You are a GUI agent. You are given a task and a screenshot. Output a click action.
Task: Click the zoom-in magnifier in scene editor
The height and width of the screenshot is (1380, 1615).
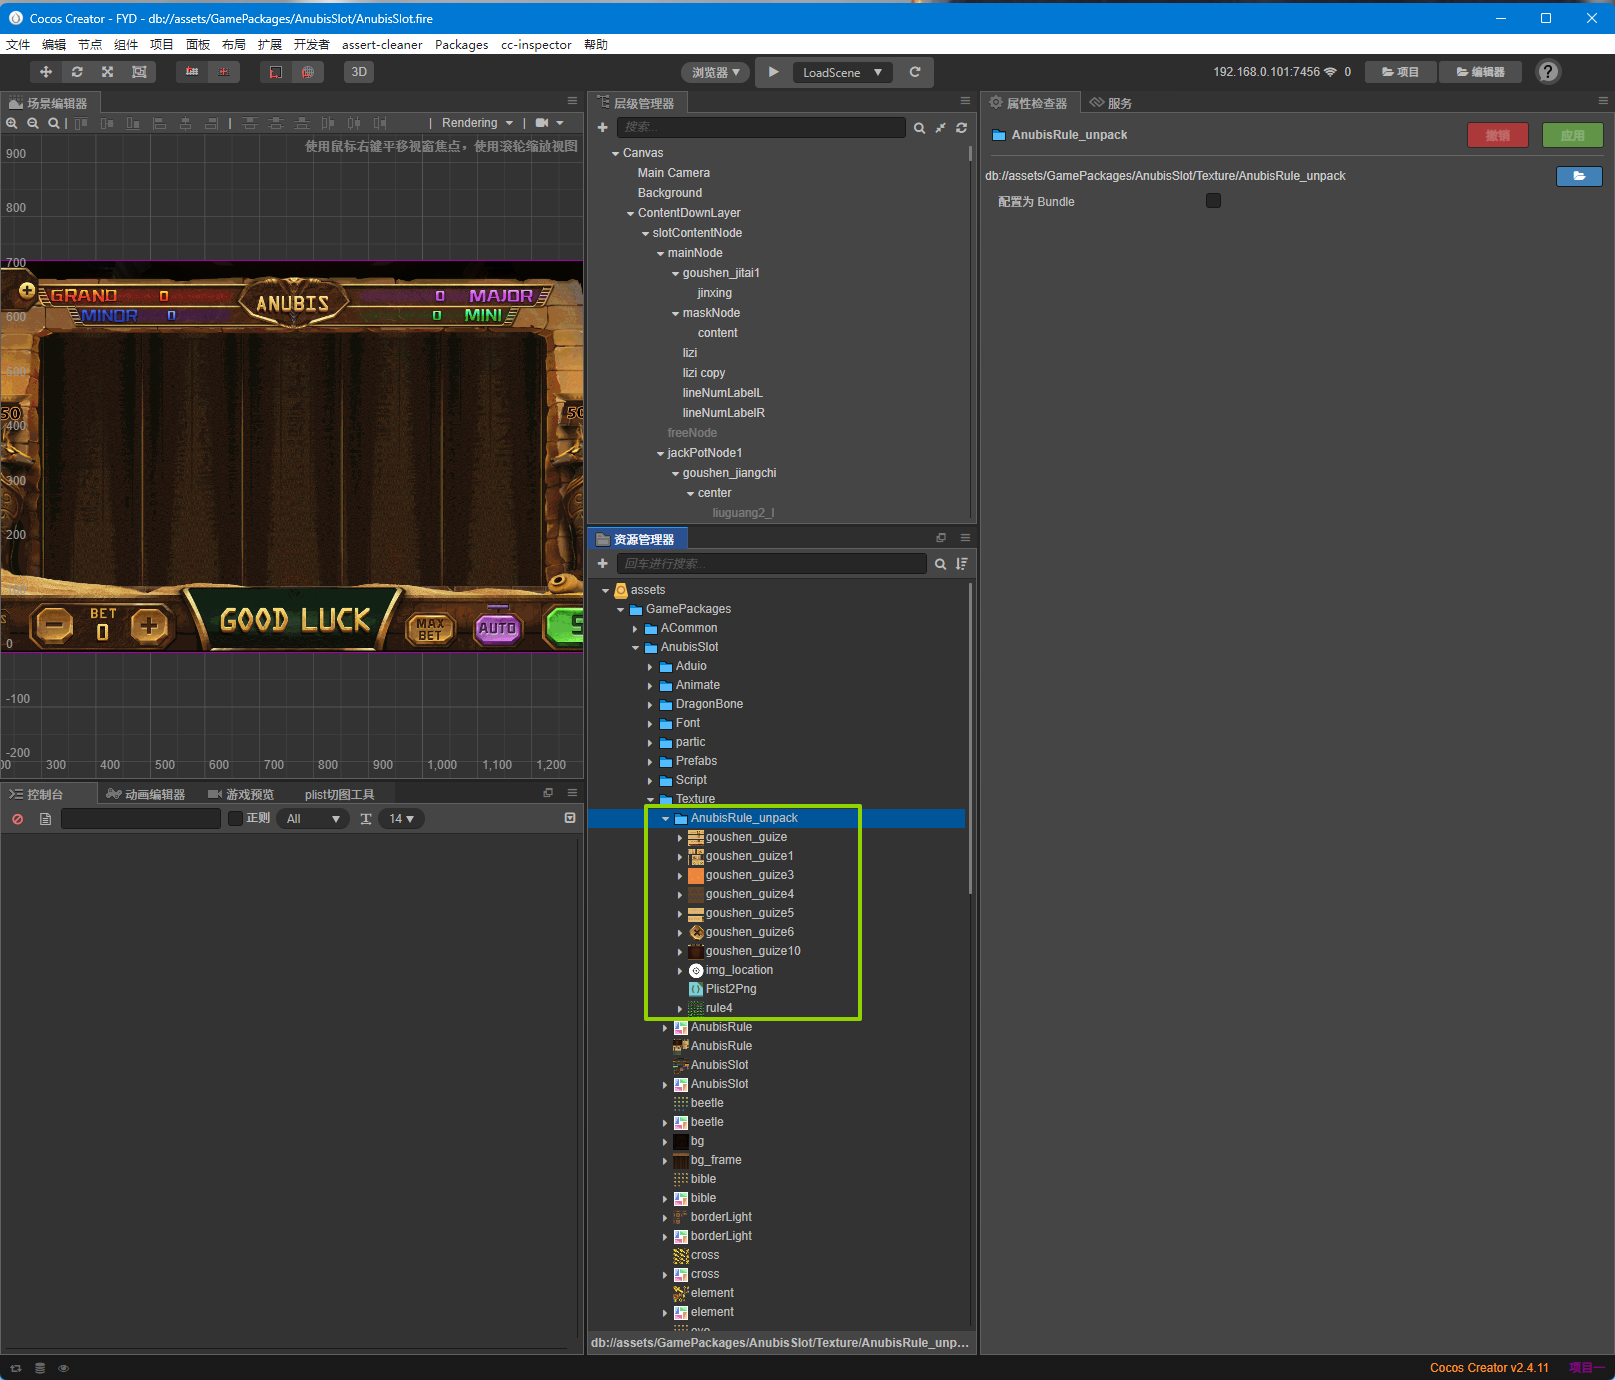tap(12, 123)
